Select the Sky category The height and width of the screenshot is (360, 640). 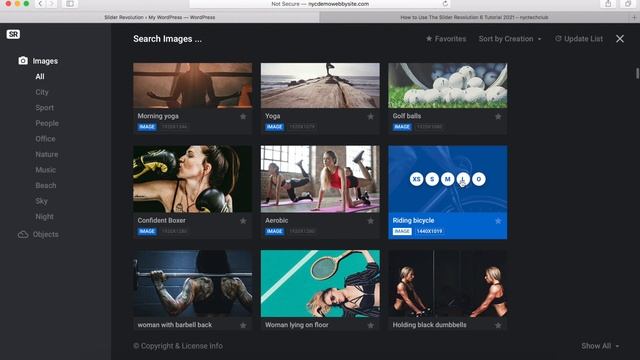(x=41, y=201)
